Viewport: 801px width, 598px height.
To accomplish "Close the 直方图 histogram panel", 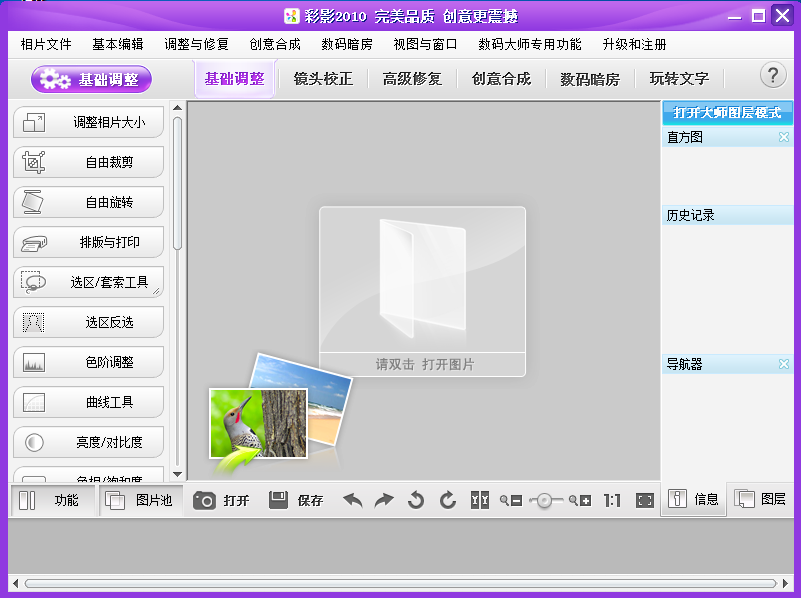I will 784,137.
